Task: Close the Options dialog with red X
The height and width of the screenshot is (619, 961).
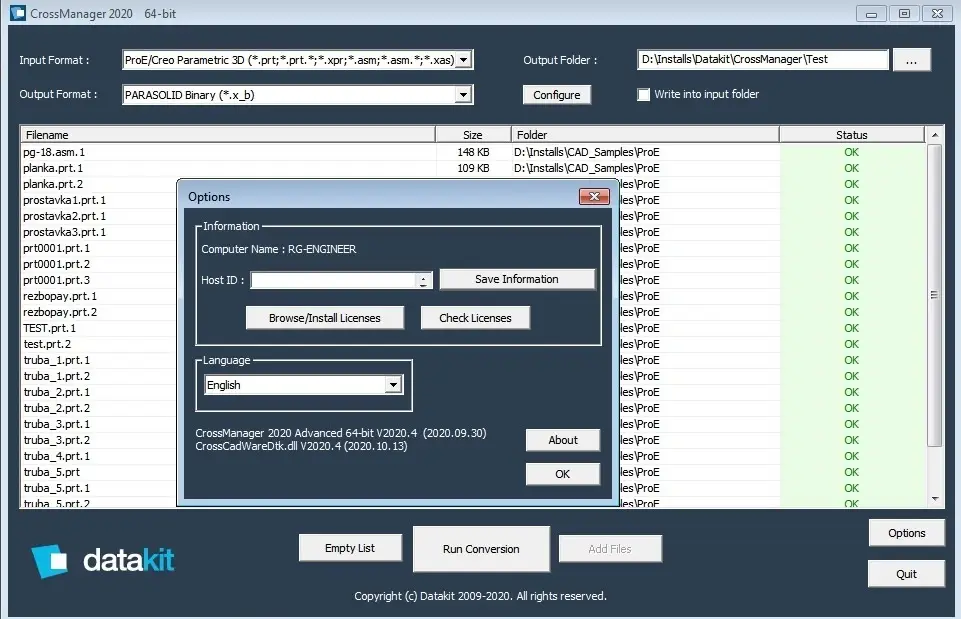Action: point(594,196)
